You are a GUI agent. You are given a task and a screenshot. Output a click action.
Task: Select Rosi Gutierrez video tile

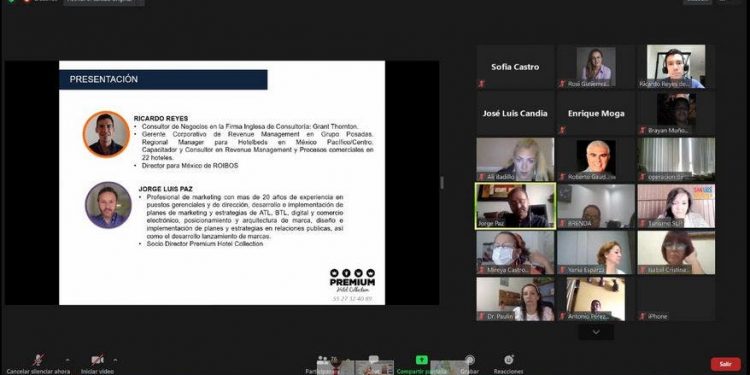596,67
